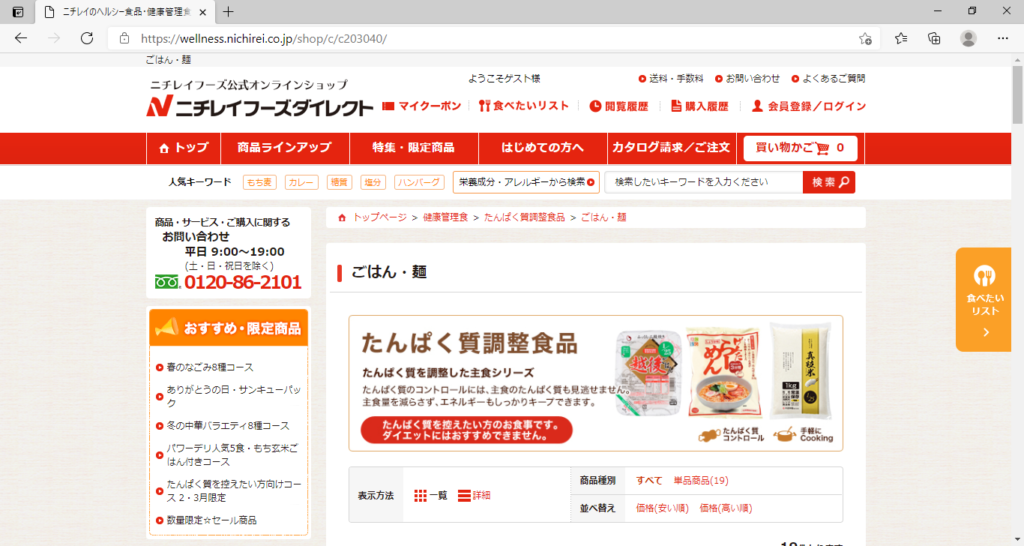Open the tab actions menu icon
Image resolution: width=1024 pixels, height=546 pixels.
[18, 12]
